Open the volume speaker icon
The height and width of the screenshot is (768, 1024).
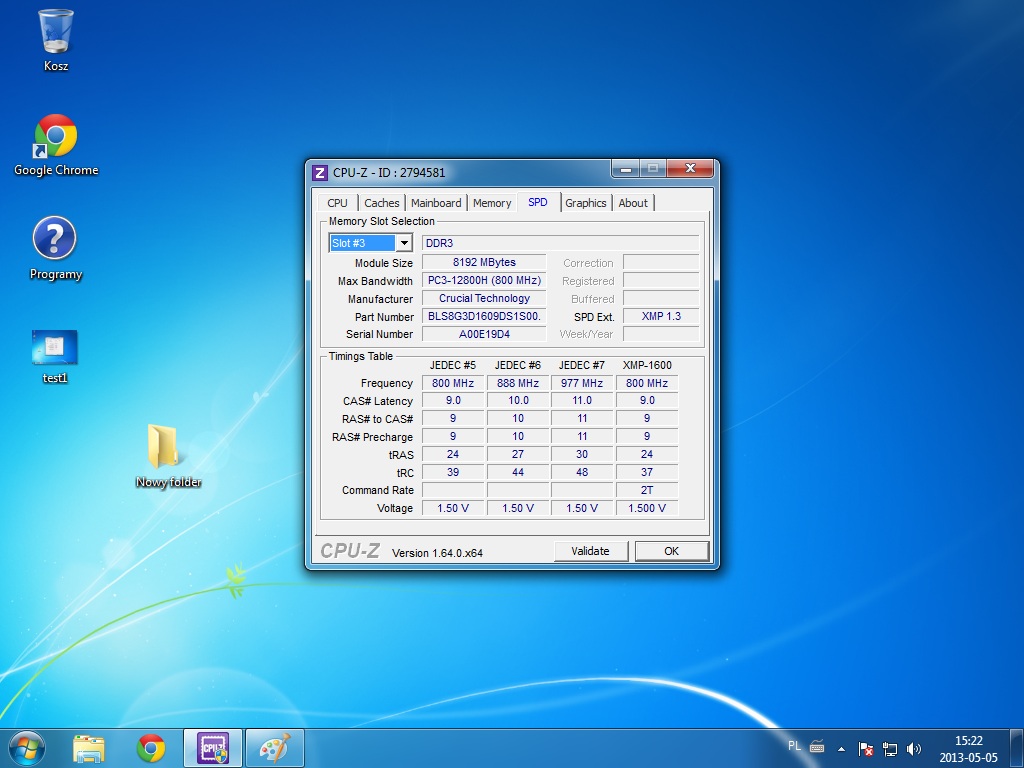(914, 749)
